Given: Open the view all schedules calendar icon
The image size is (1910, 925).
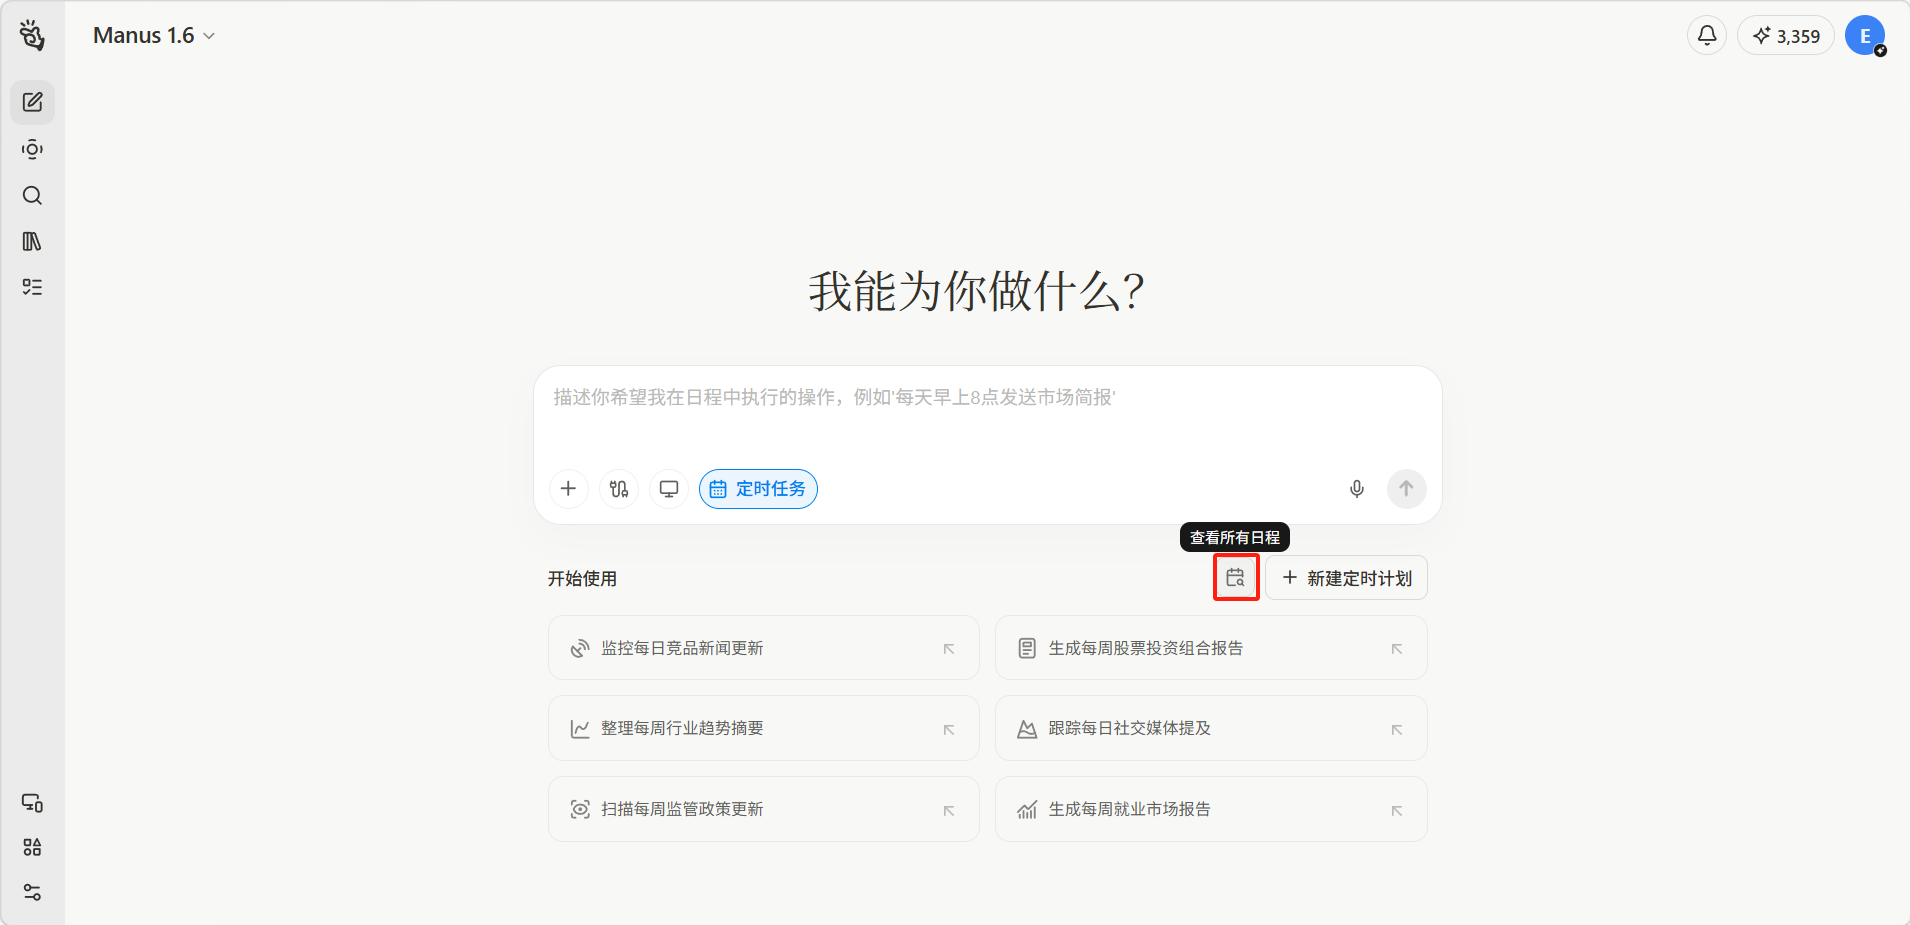Looking at the screenshot, I should click(x=1235, y=578).
